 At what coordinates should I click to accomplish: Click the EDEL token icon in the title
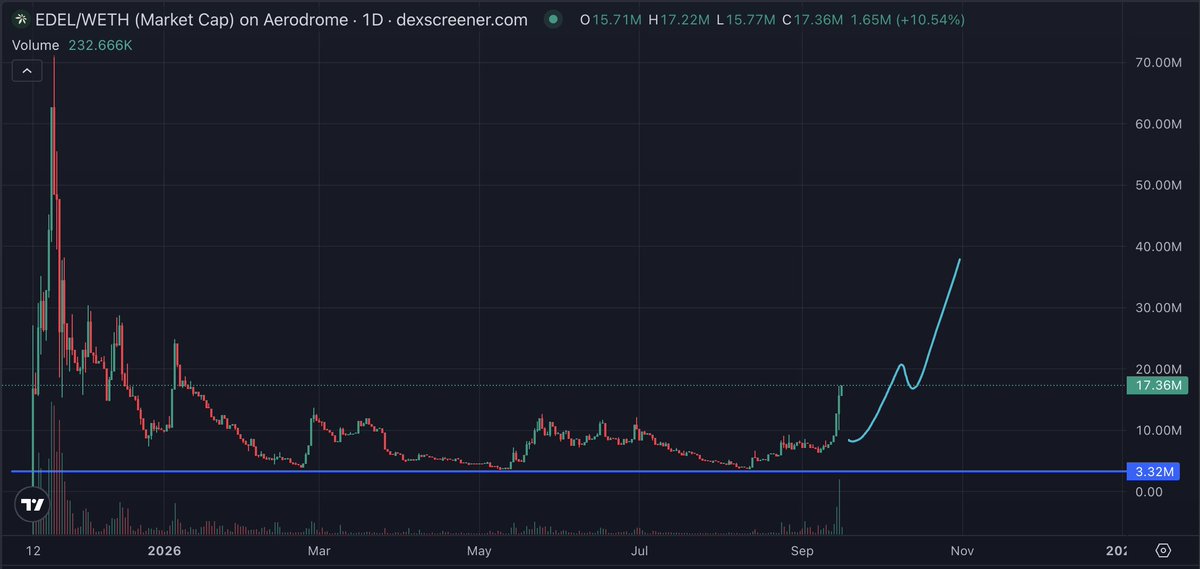click(20, 20)
